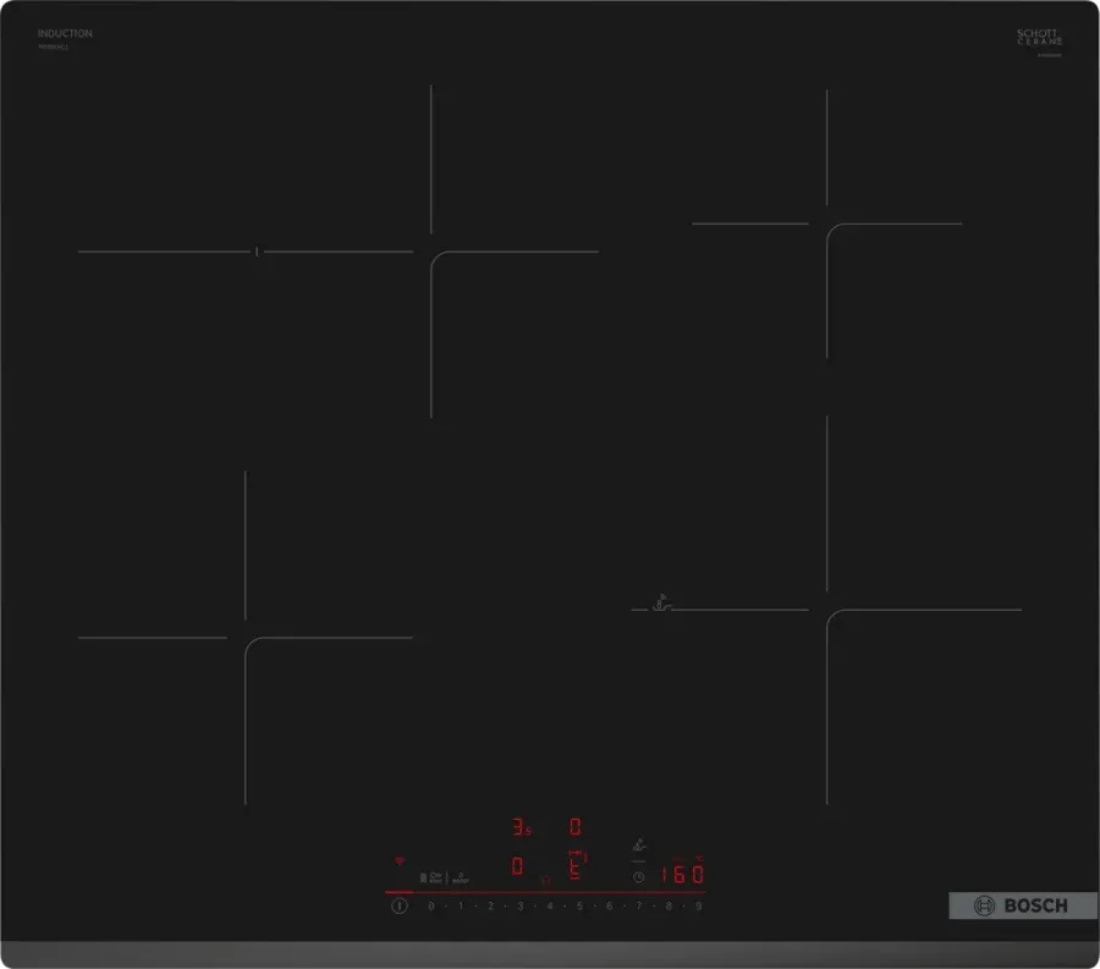Tap the red Wi-Fi indicator icon
Viewport: 1100px width, 969px height.
(399, 861)
